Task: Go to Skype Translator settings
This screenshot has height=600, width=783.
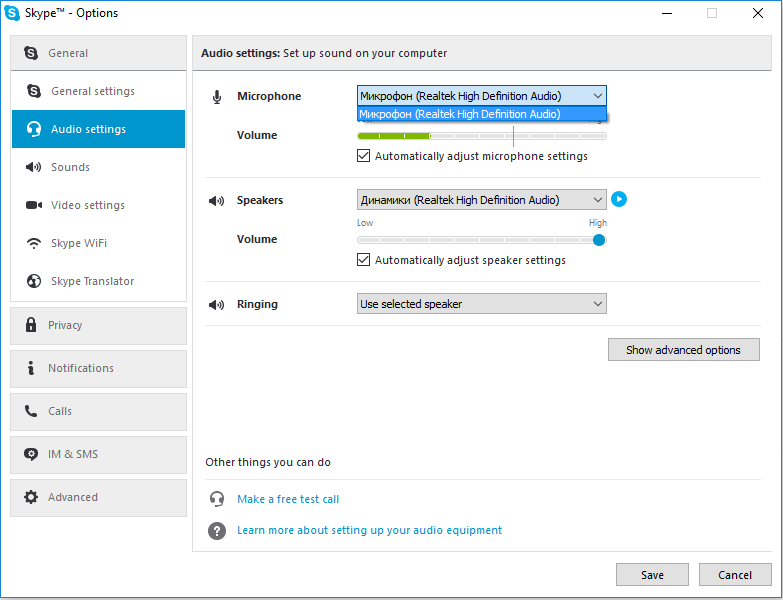Action: click(98, 281)
